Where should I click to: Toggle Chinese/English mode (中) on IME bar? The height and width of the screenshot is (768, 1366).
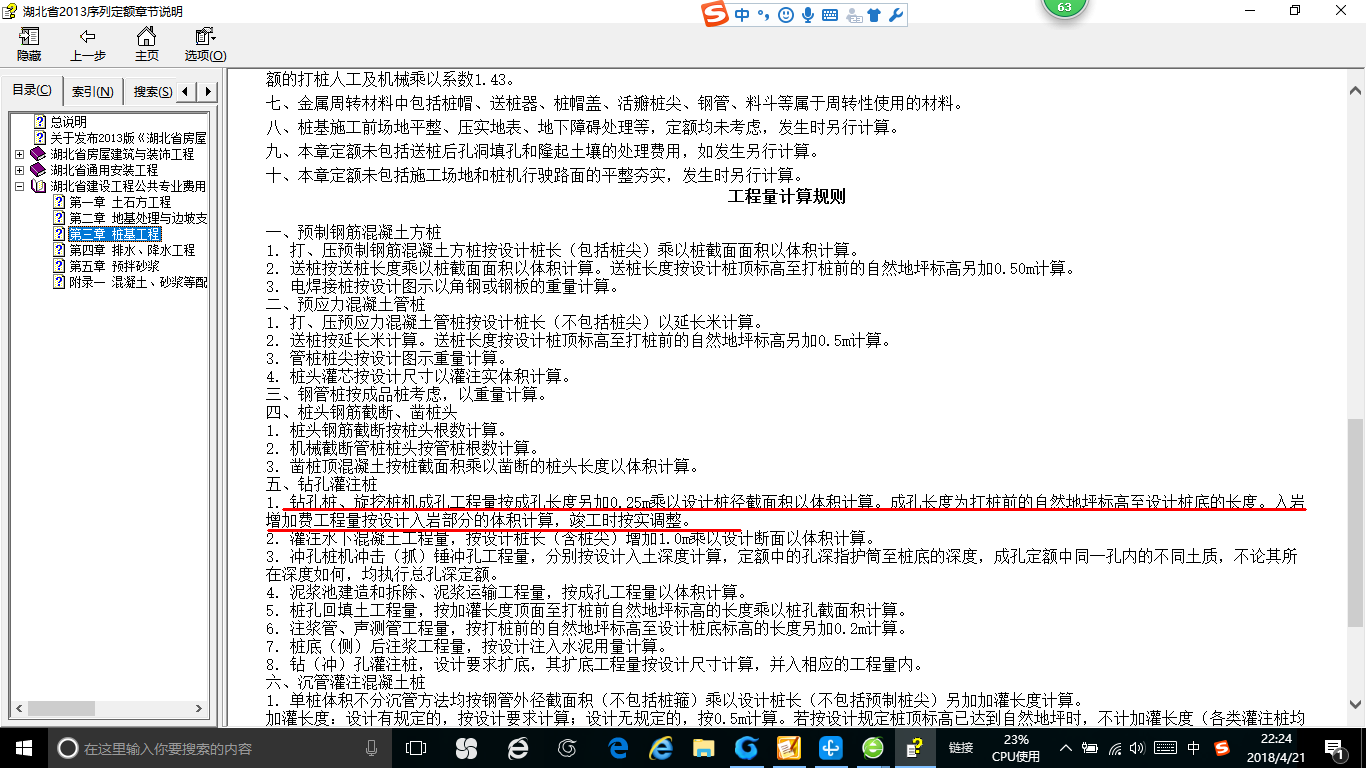point(742,15)
